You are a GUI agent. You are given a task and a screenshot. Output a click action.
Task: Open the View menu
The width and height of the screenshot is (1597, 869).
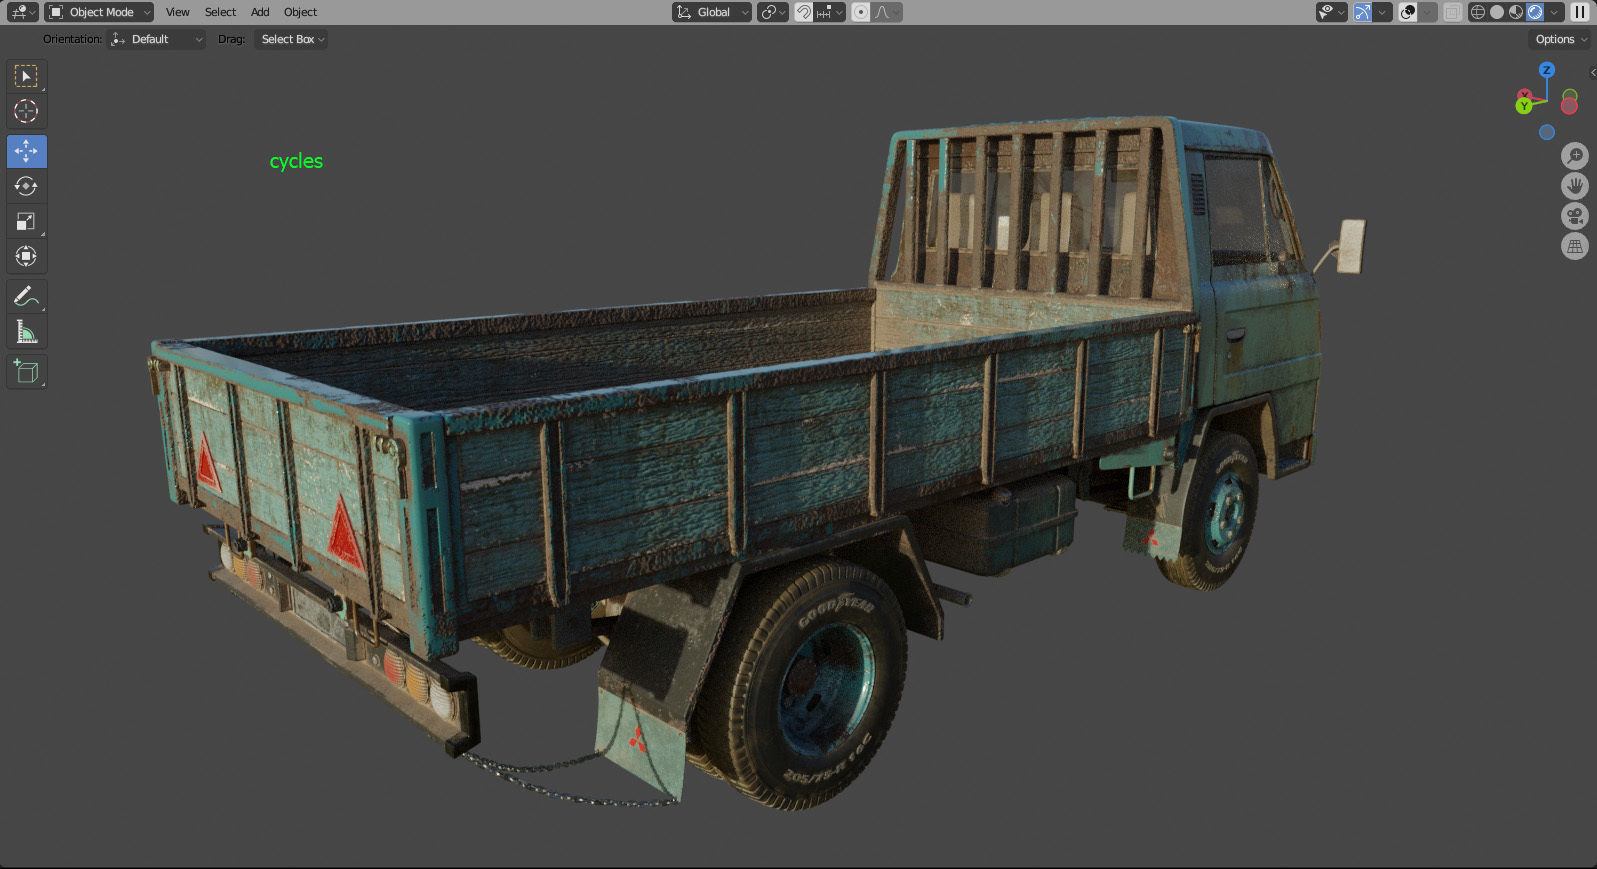point(177,12)
